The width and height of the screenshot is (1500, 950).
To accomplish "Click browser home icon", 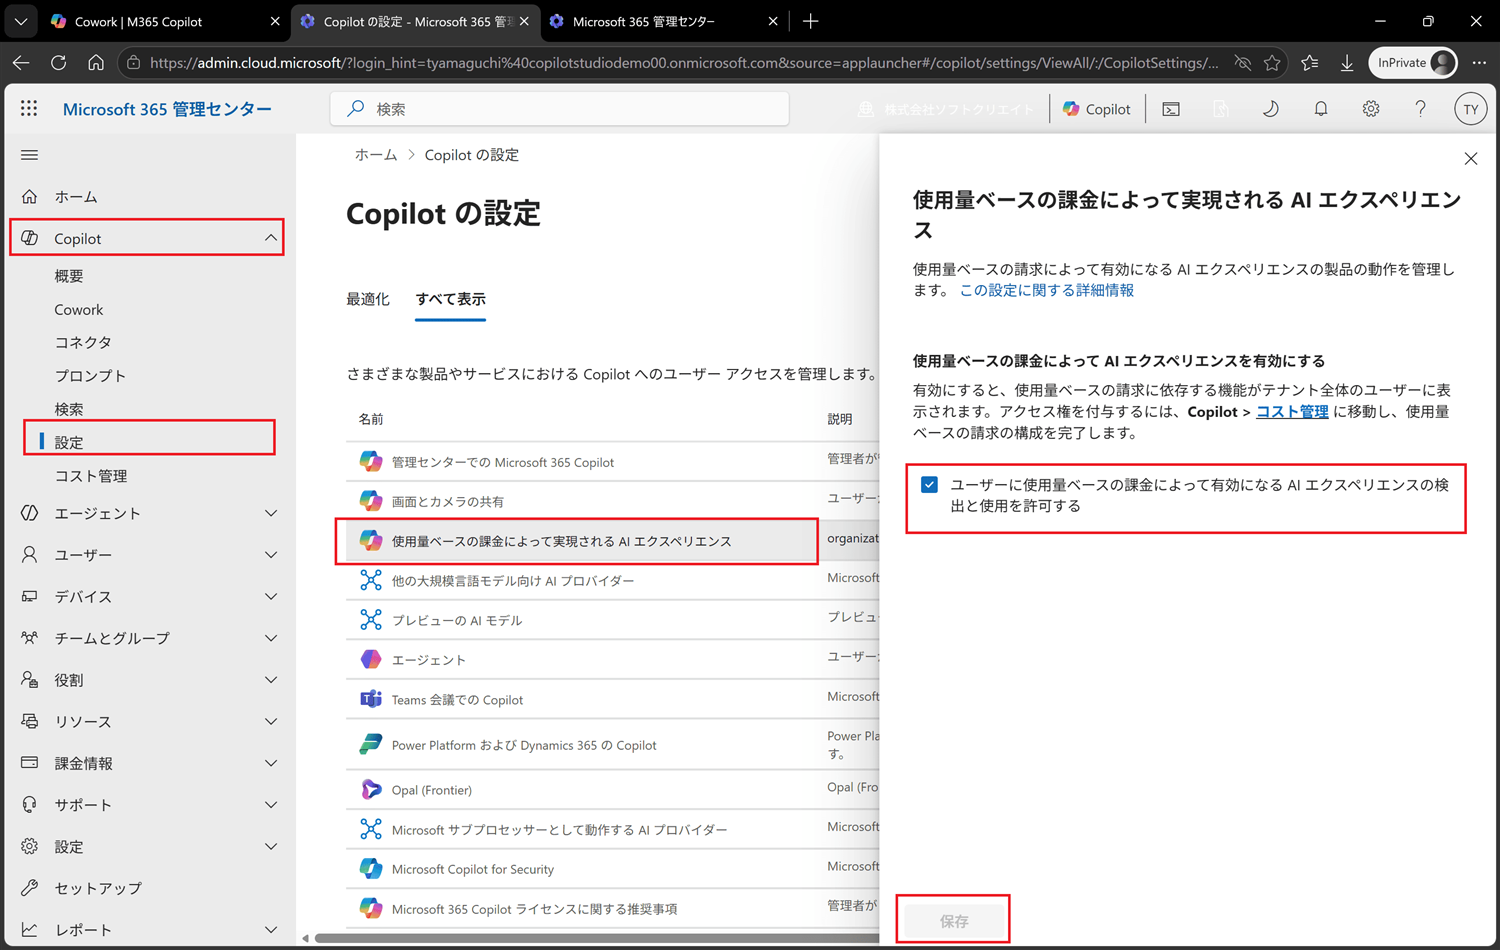I will click(x=96, y=62).
